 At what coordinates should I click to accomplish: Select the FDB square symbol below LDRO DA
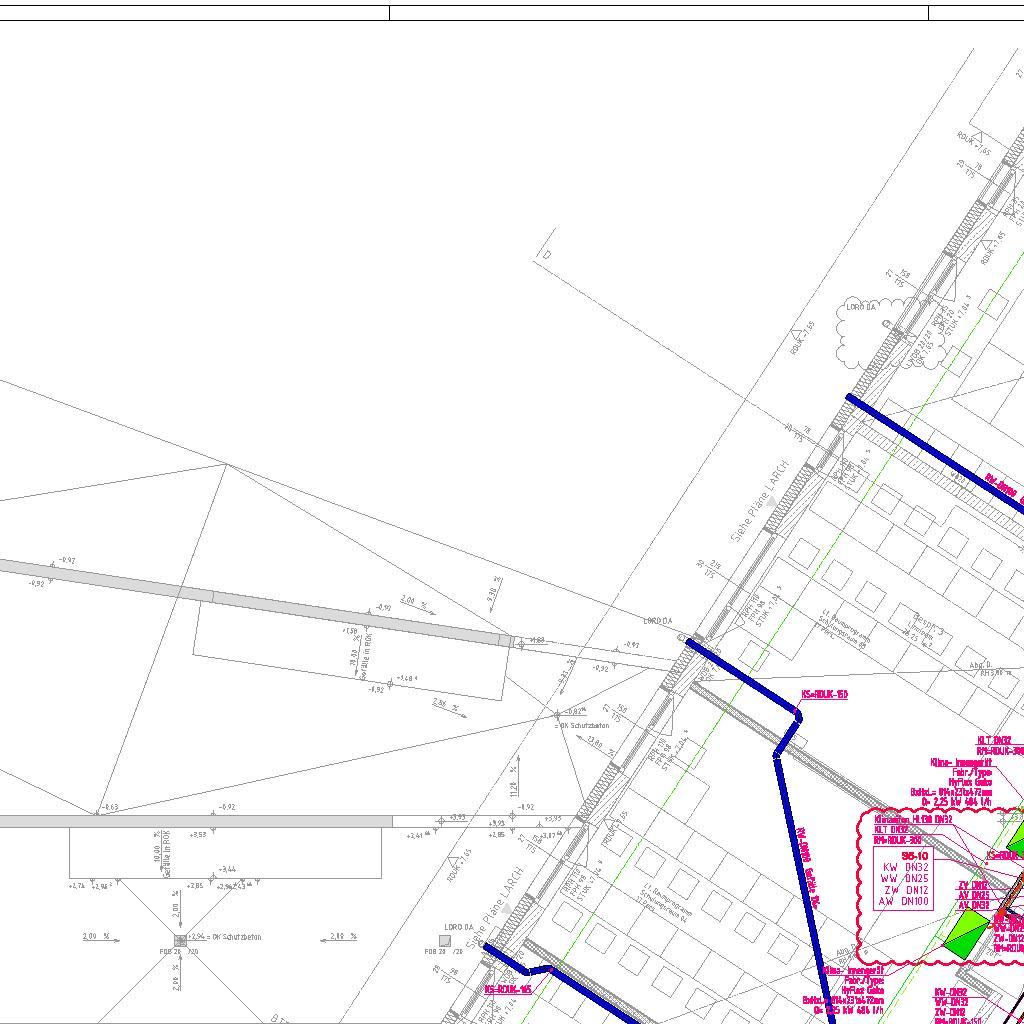click(445, 940)
